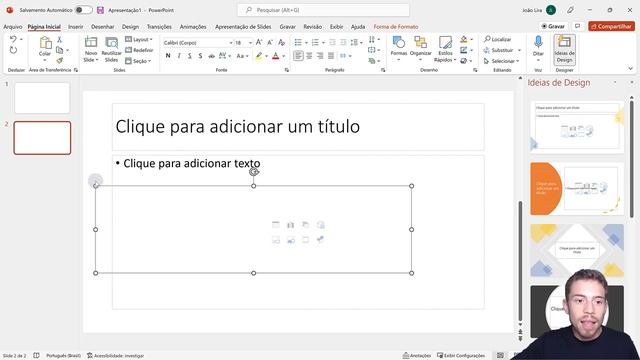Click the shape outline pen icon
Image resolution: width=640 pixels, height=360 pixels.
click(x=464, y=50)
